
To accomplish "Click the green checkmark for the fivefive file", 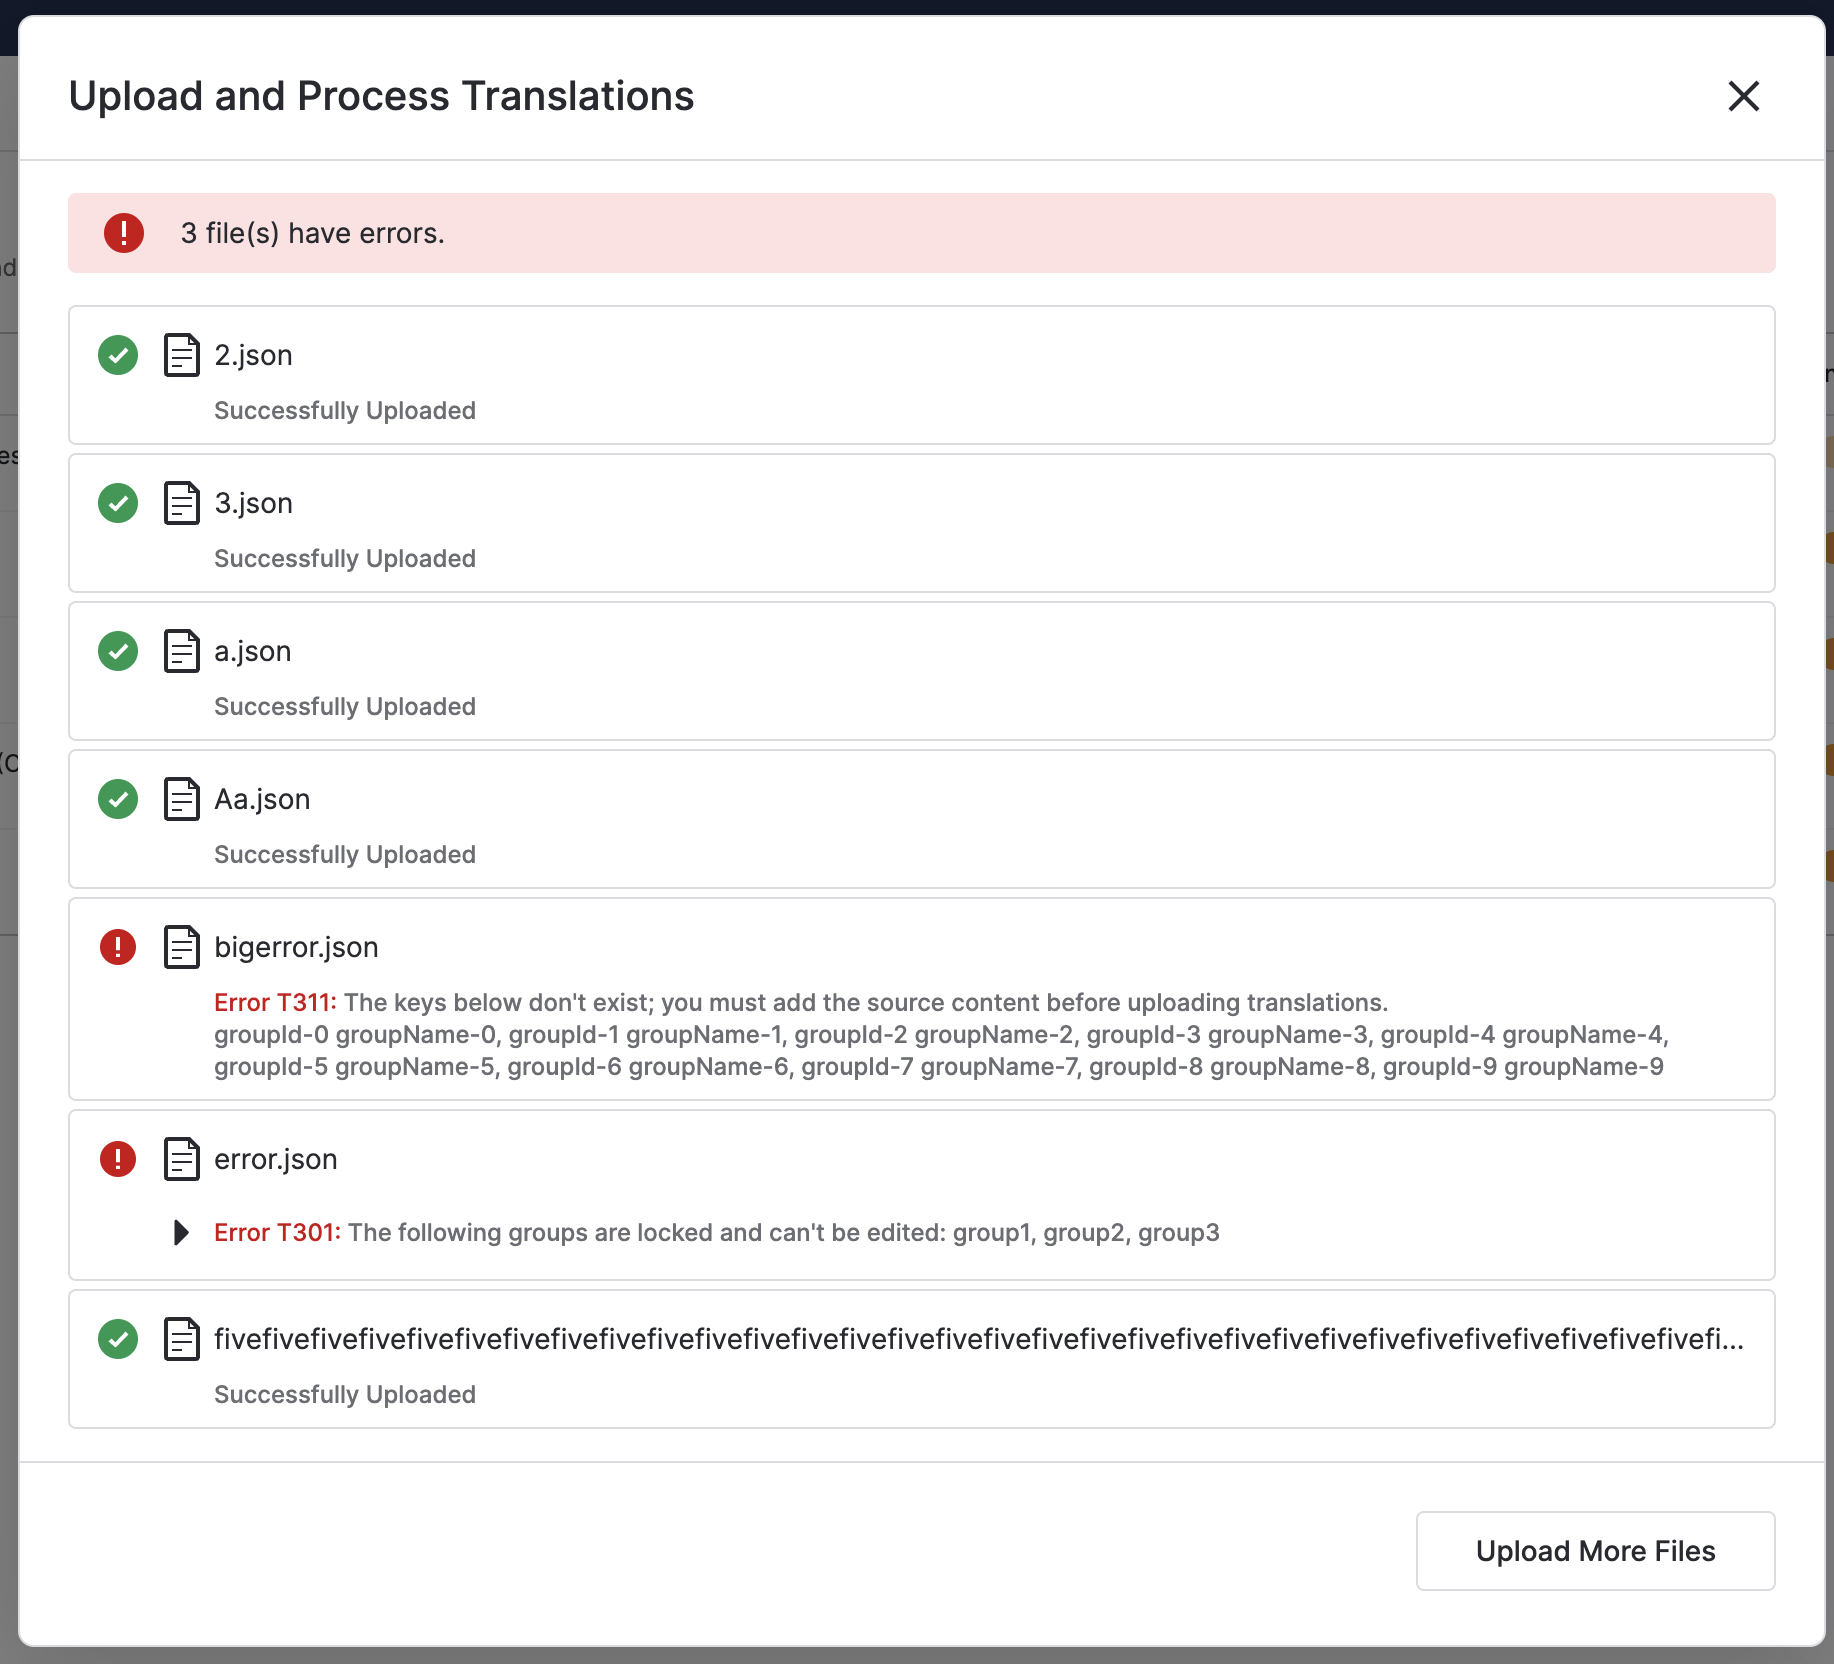I will pyautogui.click(x=118, y=1339).
